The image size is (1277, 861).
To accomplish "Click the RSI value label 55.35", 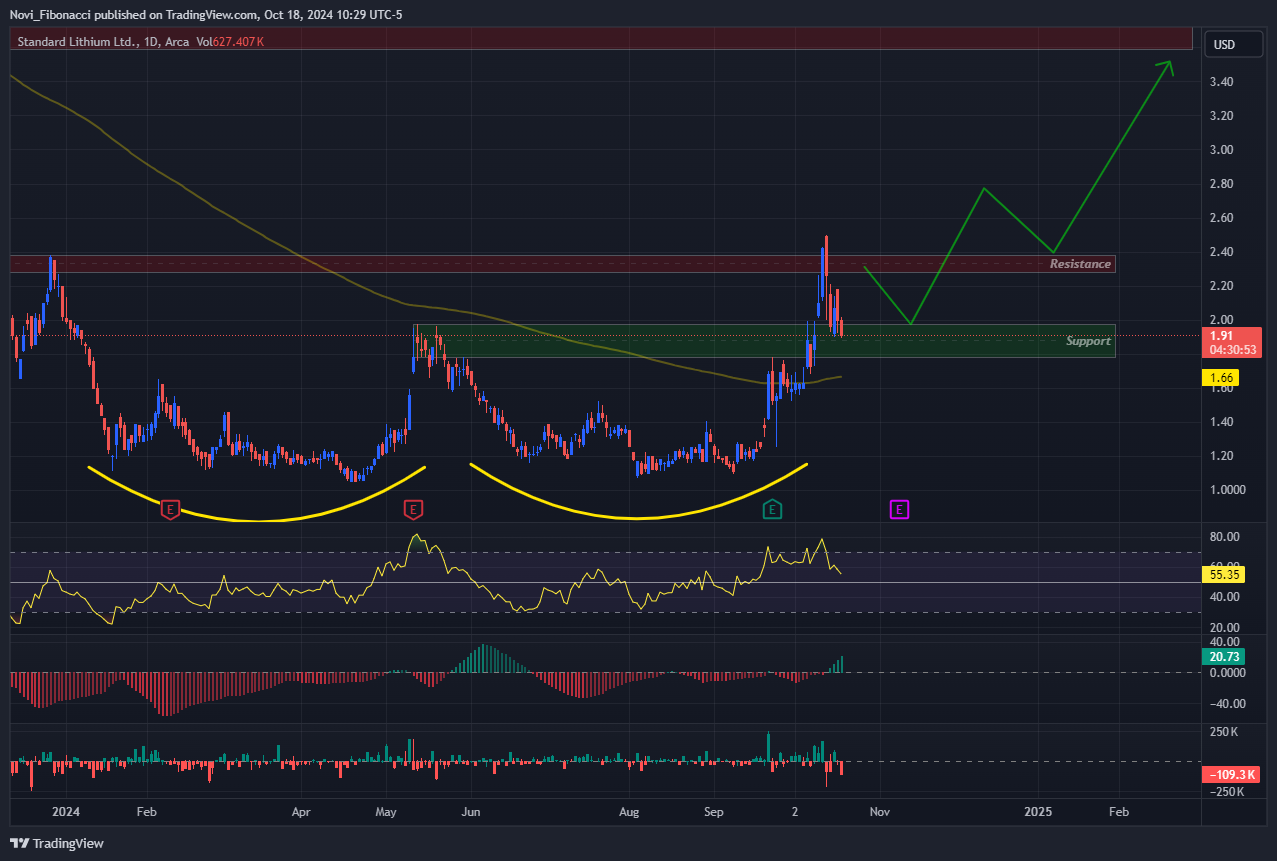I will (1226, 574).
